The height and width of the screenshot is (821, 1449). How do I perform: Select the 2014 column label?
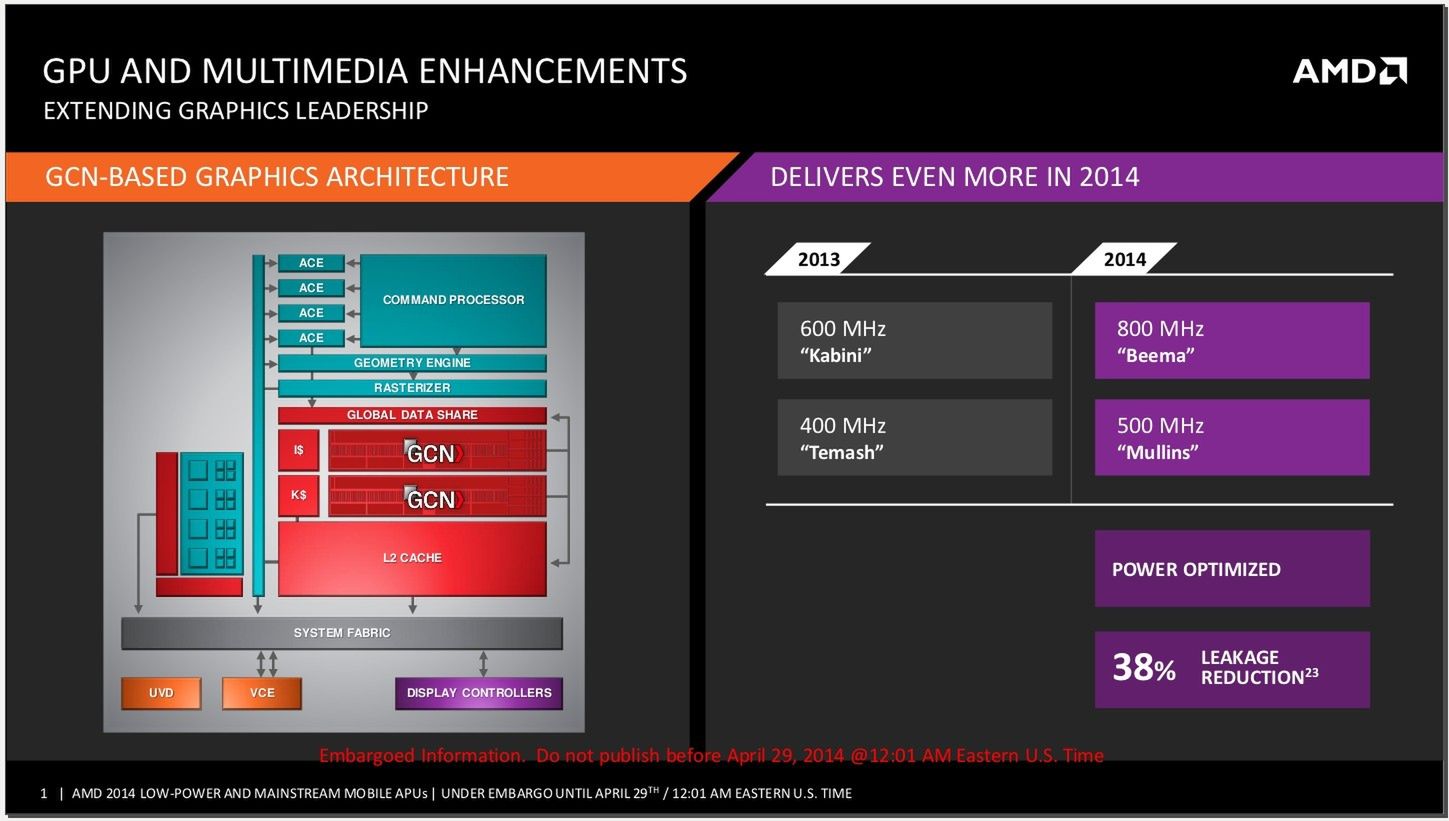(x=1124, y=259)
